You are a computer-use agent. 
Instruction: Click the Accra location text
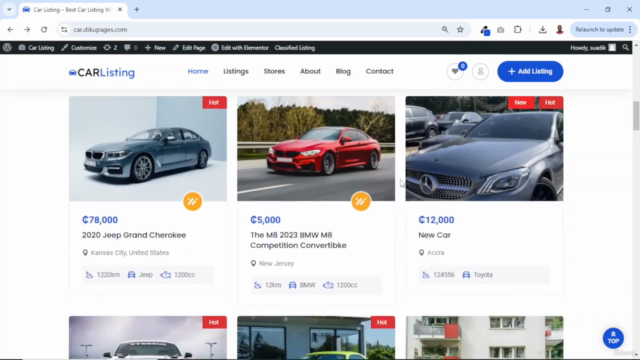click(436, 253)
